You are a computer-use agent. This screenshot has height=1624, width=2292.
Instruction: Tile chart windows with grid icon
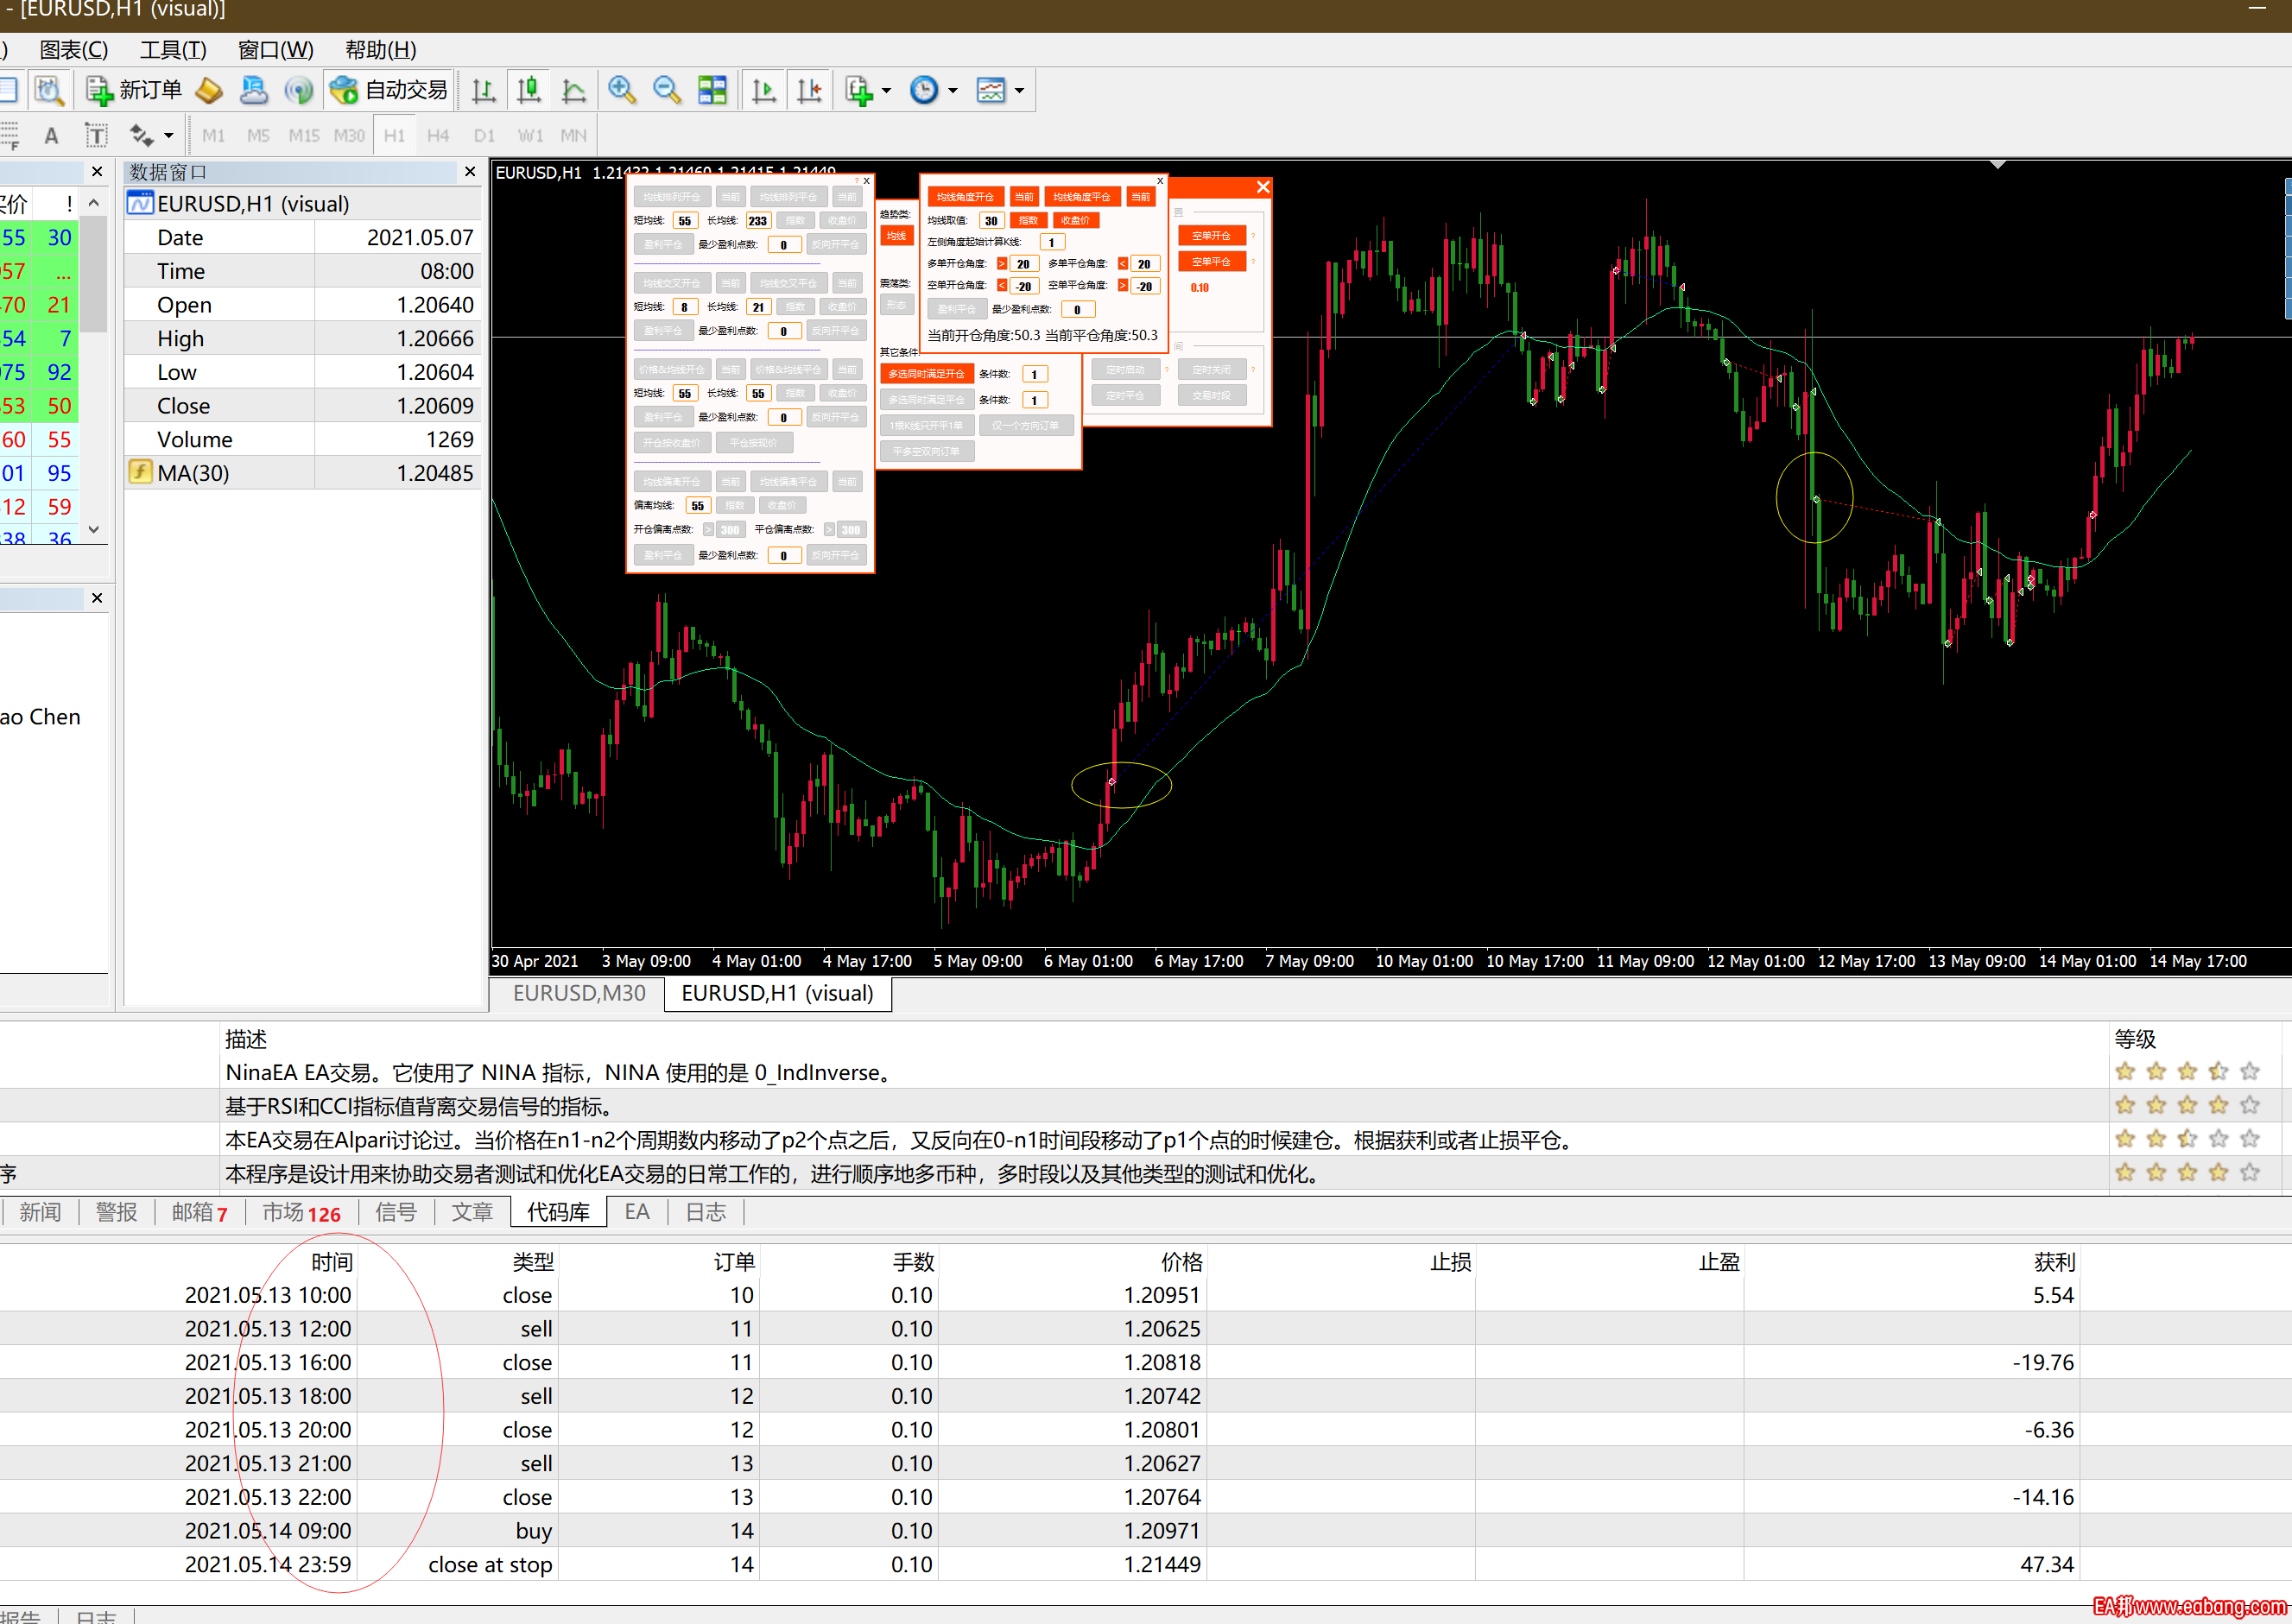tap(713, 90)
